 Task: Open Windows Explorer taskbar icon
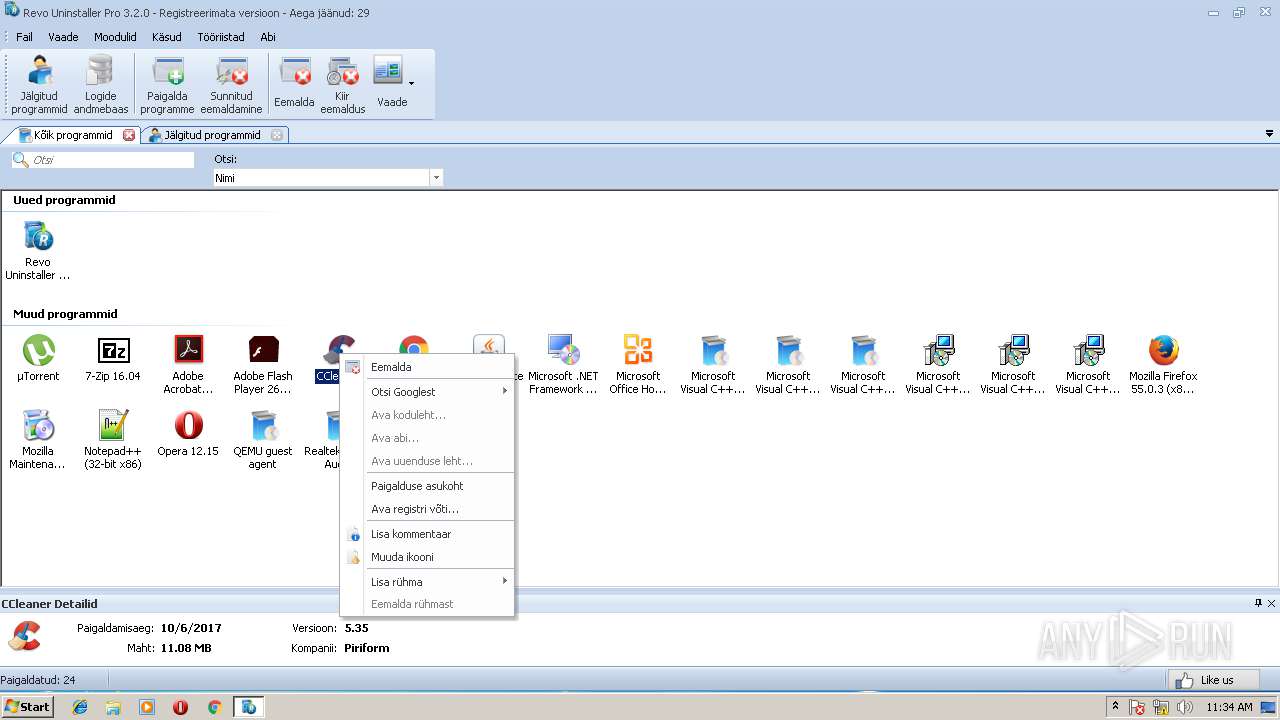113,707
